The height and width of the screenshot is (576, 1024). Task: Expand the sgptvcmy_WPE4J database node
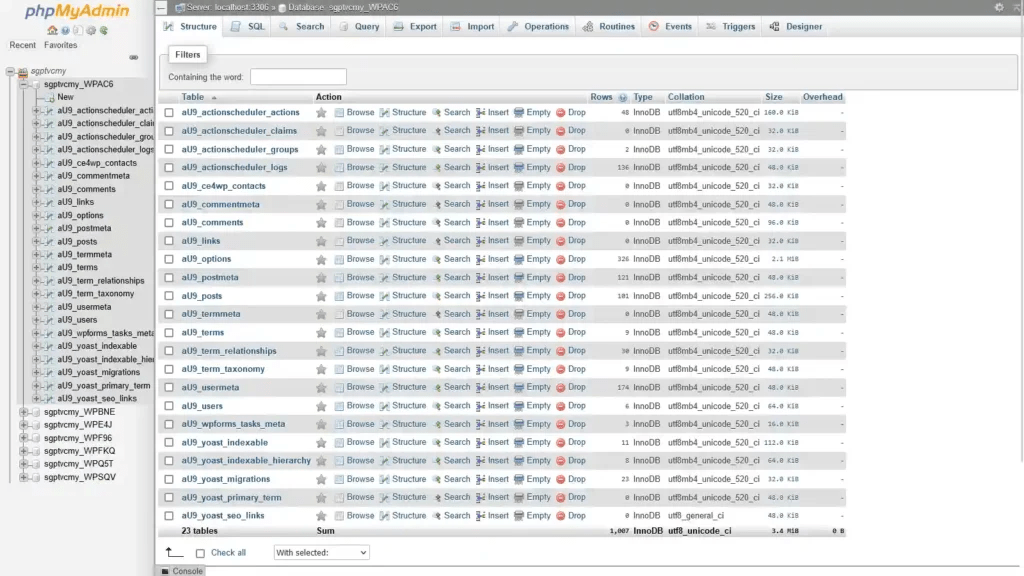point(23,425)
